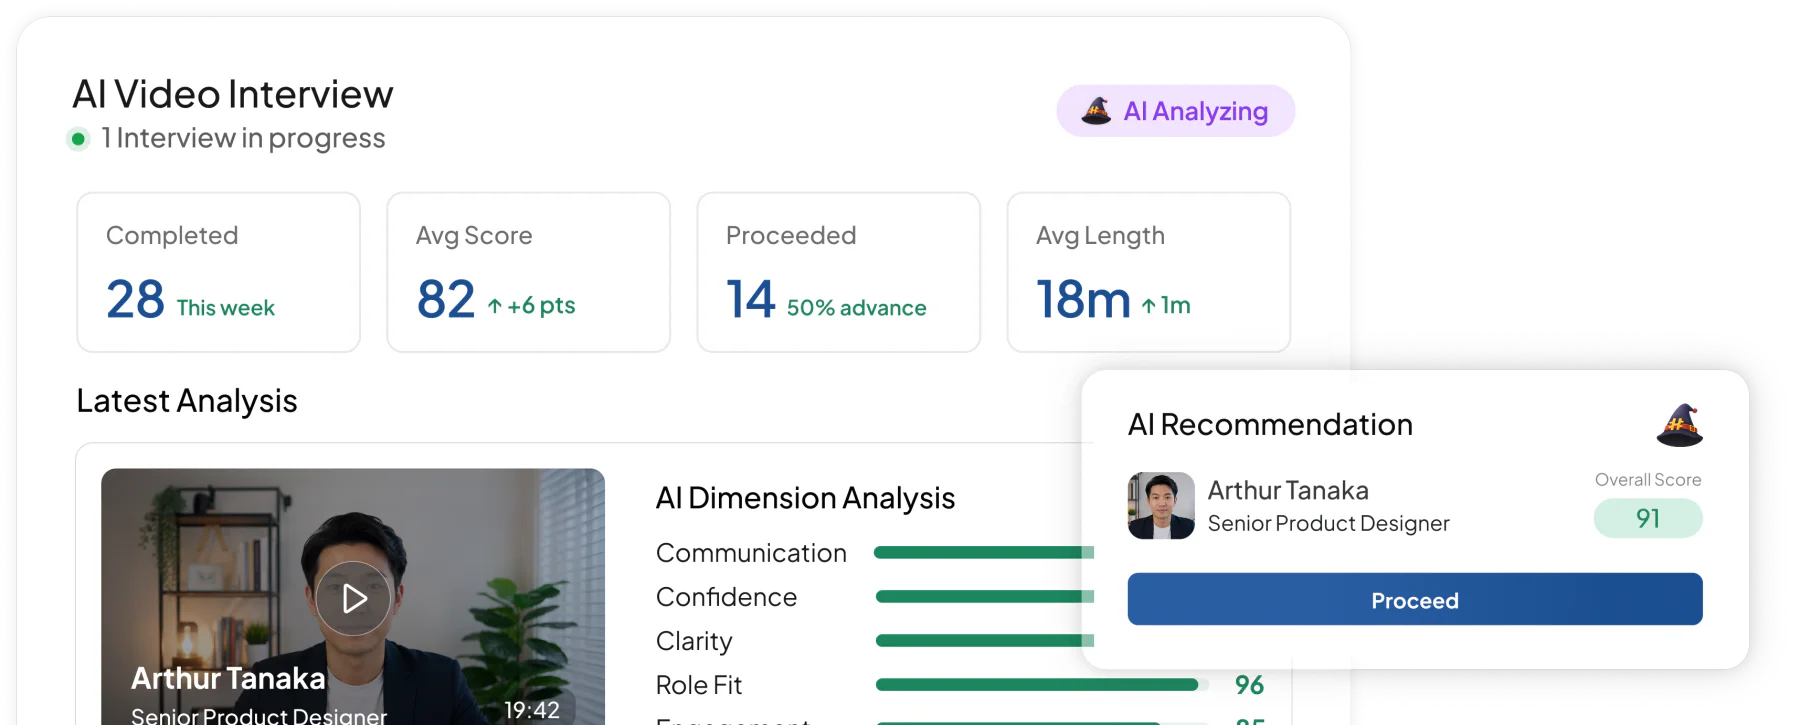Viewport: 1800px width, 725px height.
Task: Click the 'Arthur Tanaka' caption on video
Action: click(x=228, y=678)
